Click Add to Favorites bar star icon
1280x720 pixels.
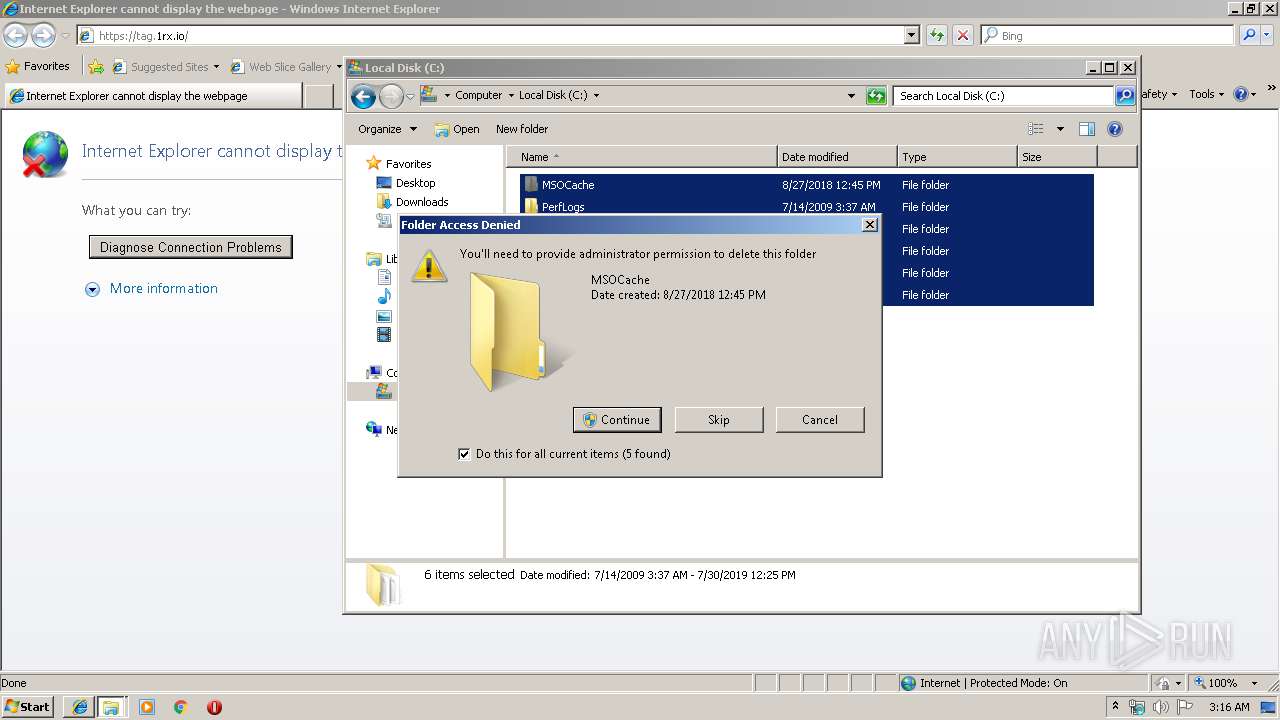coord(96,67)
